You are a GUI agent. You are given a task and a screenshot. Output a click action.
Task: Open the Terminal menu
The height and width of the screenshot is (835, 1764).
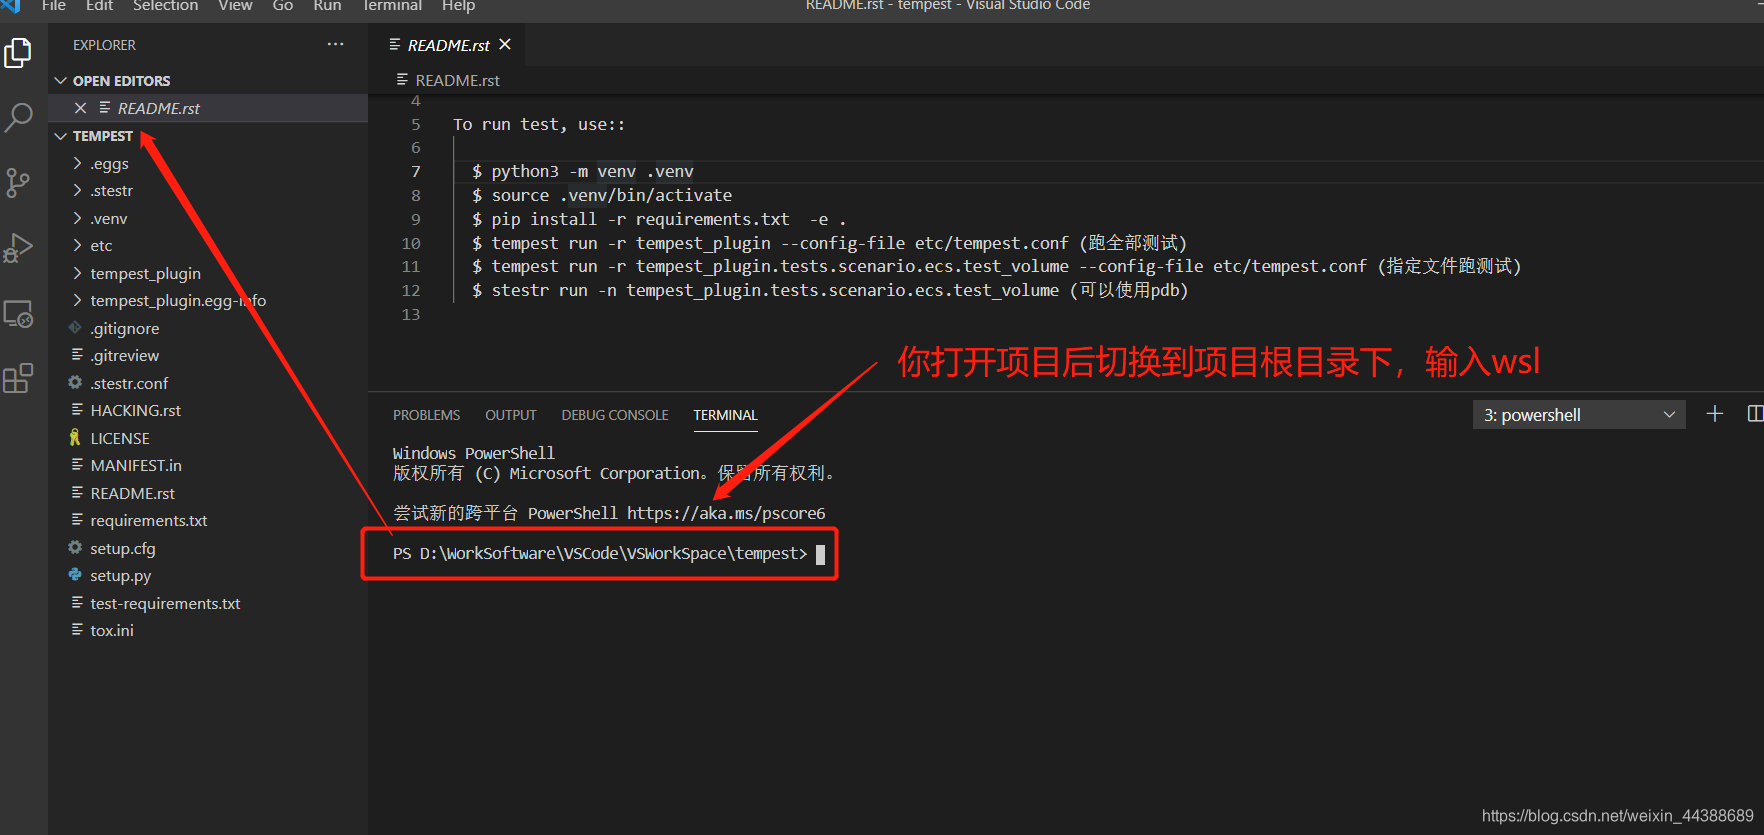(392, 6)
